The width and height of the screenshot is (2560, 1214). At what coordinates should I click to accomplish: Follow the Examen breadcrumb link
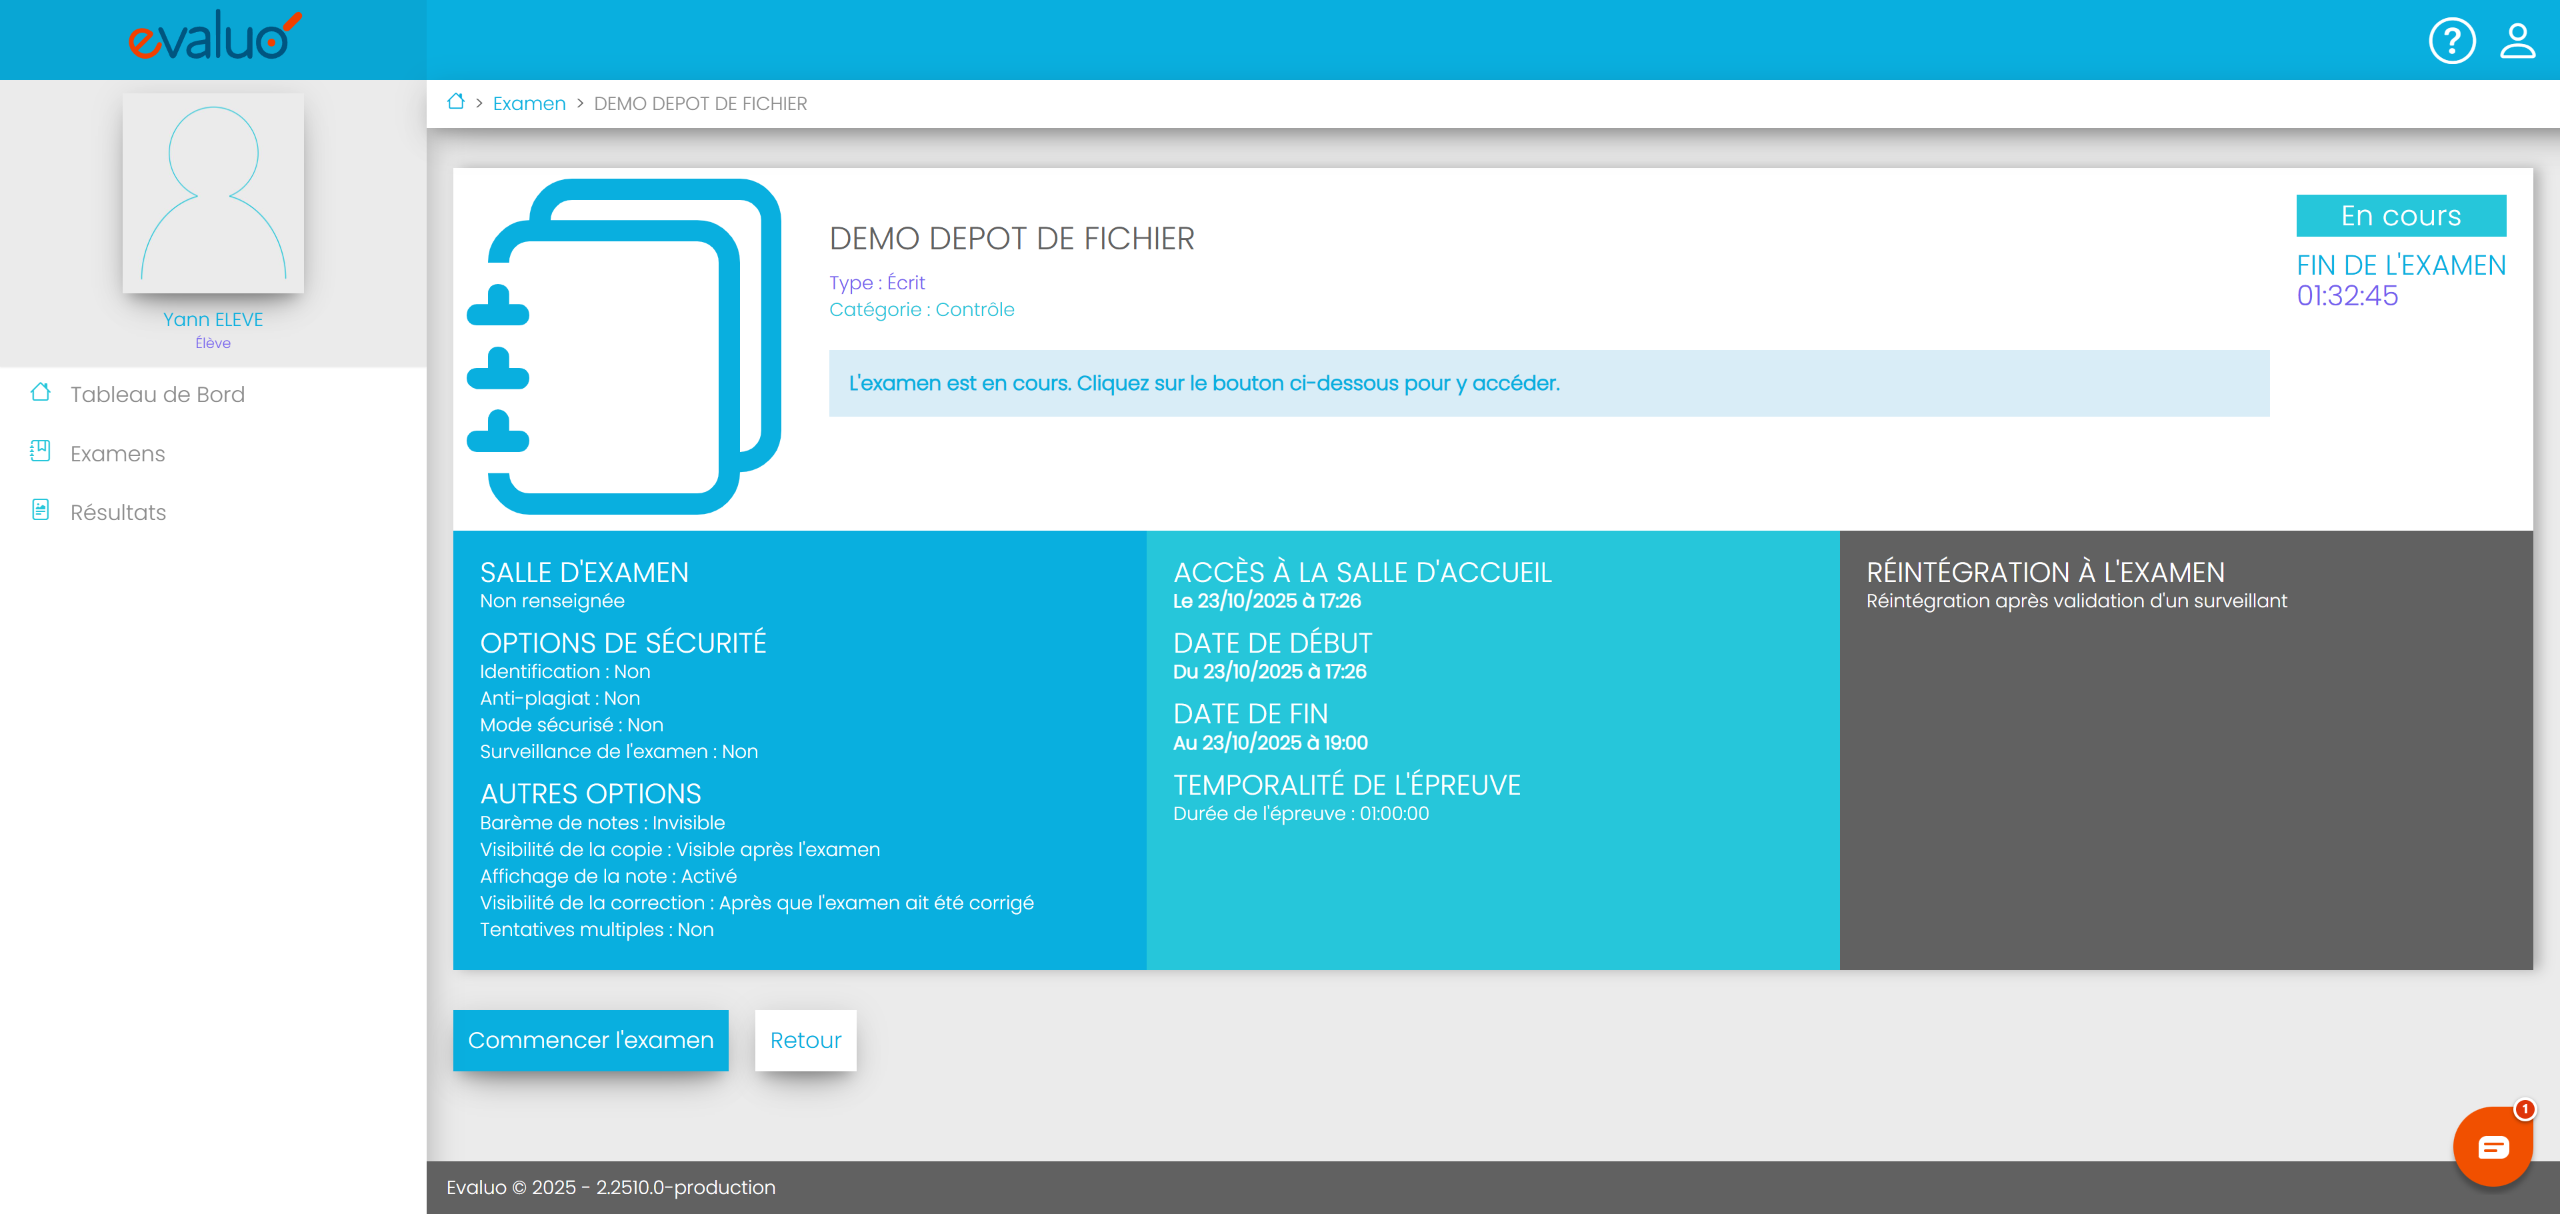[x=529, y=103]
